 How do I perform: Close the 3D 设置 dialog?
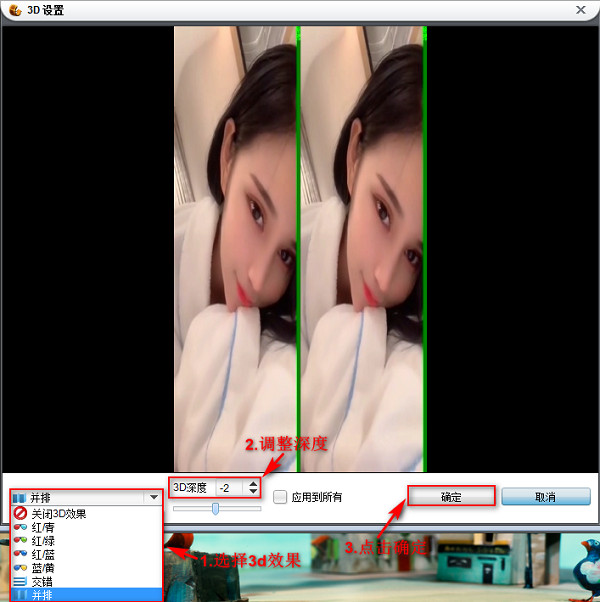tap(580, 10)
